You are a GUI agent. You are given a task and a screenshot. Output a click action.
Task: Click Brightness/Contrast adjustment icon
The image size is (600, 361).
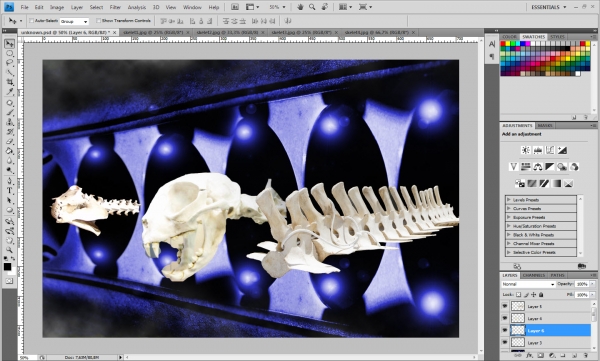[526, 150]
